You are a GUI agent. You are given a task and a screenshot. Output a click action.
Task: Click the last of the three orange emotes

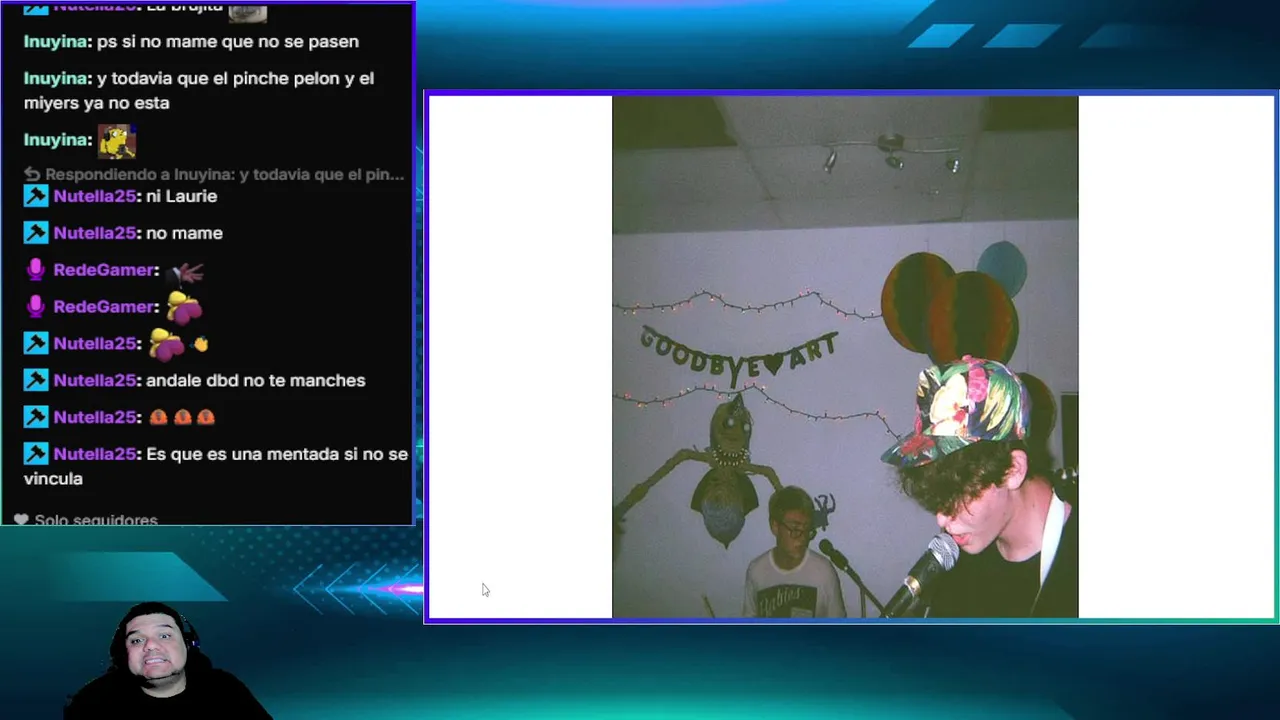(206, 417)
